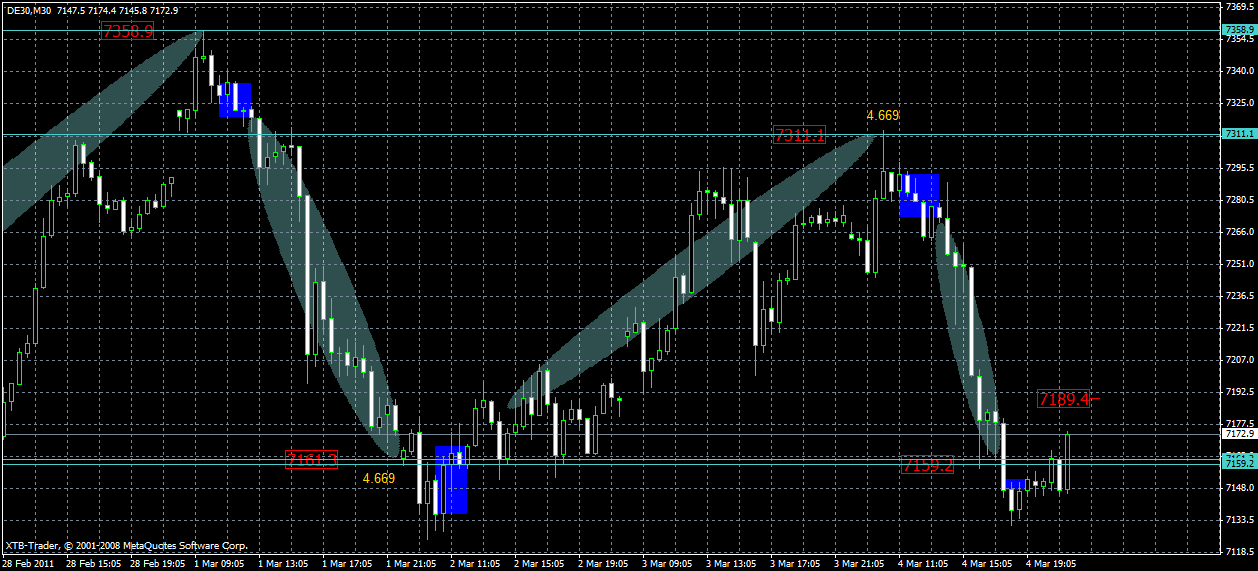Click 7192.5 on the price scale
This screenshot has height=571, width=1258.
1238,391
